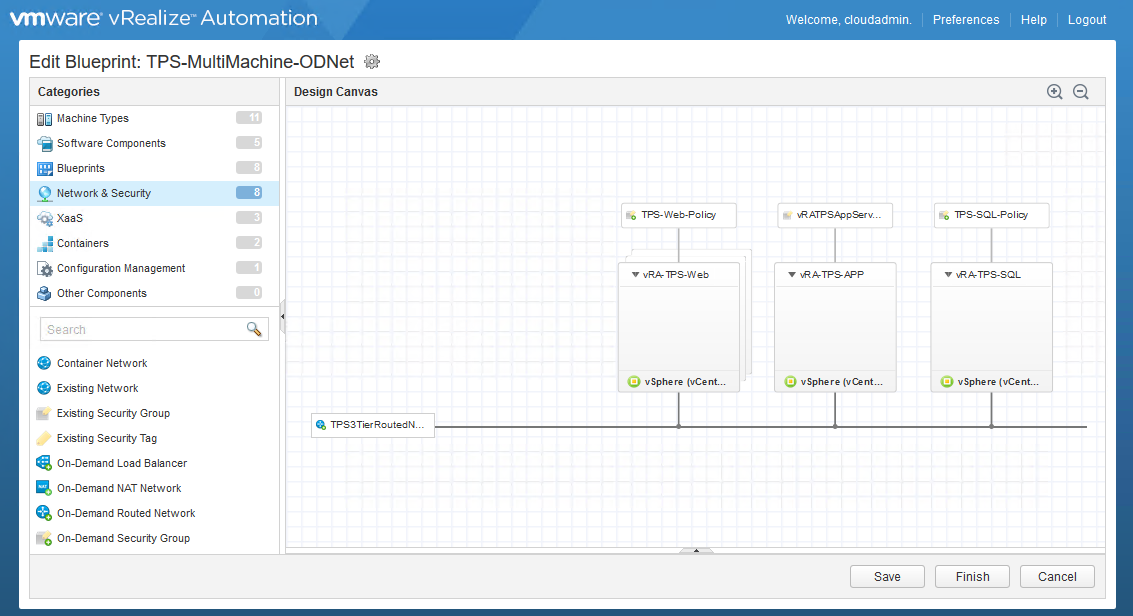Click the On-Demand Routed Network icon
The image size is (1133, 616).
point(47,513)
